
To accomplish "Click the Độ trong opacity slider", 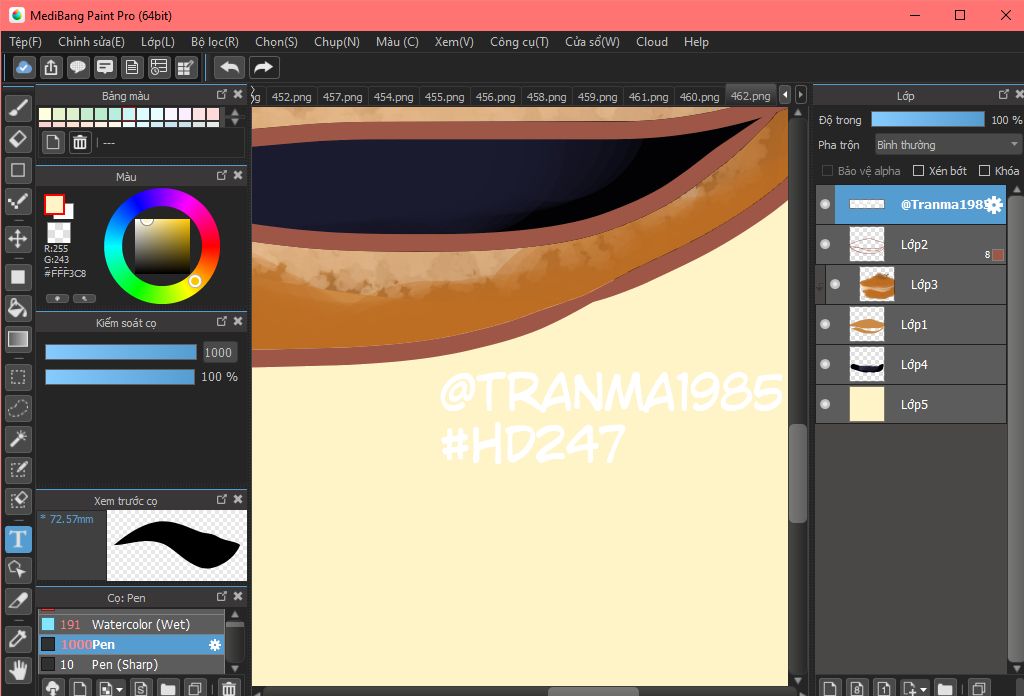I will (x=927, y=119).
